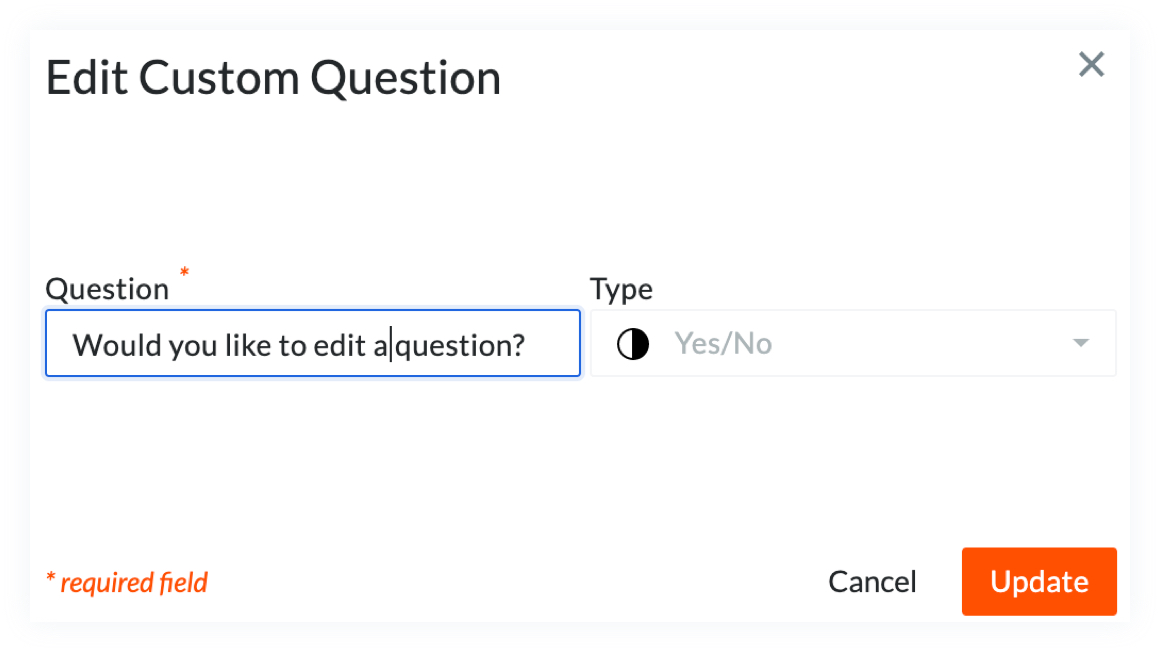Click the dropdown chevron on the Type field
Image resolution: width=1160 pixels, height=652 pixels.
point(1080,343)
